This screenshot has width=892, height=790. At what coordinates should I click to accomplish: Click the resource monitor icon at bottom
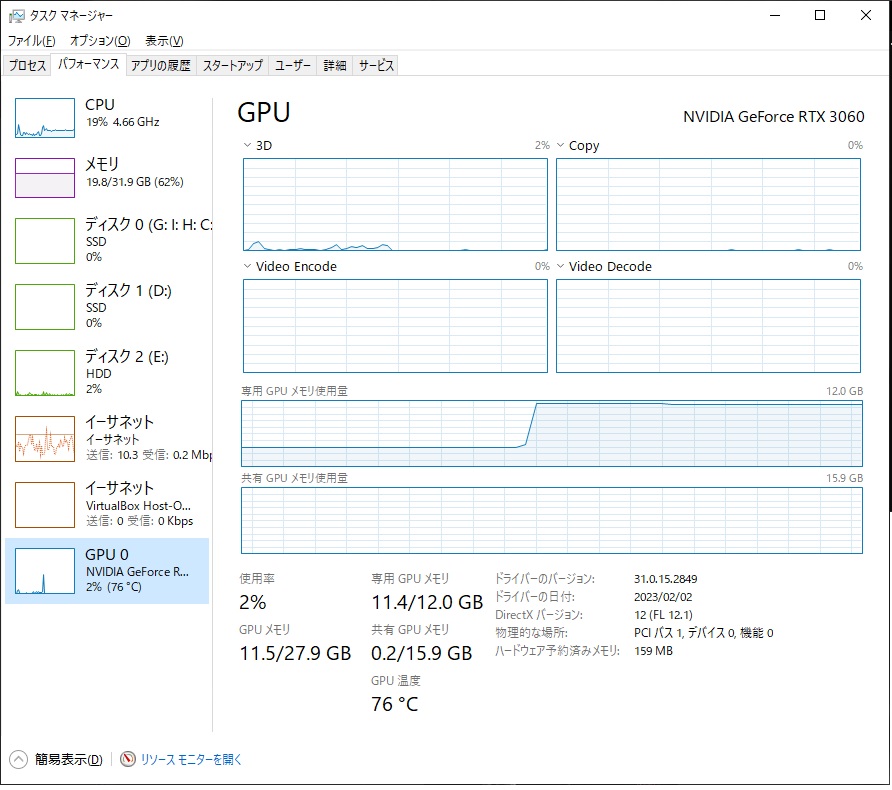(128, 759)
